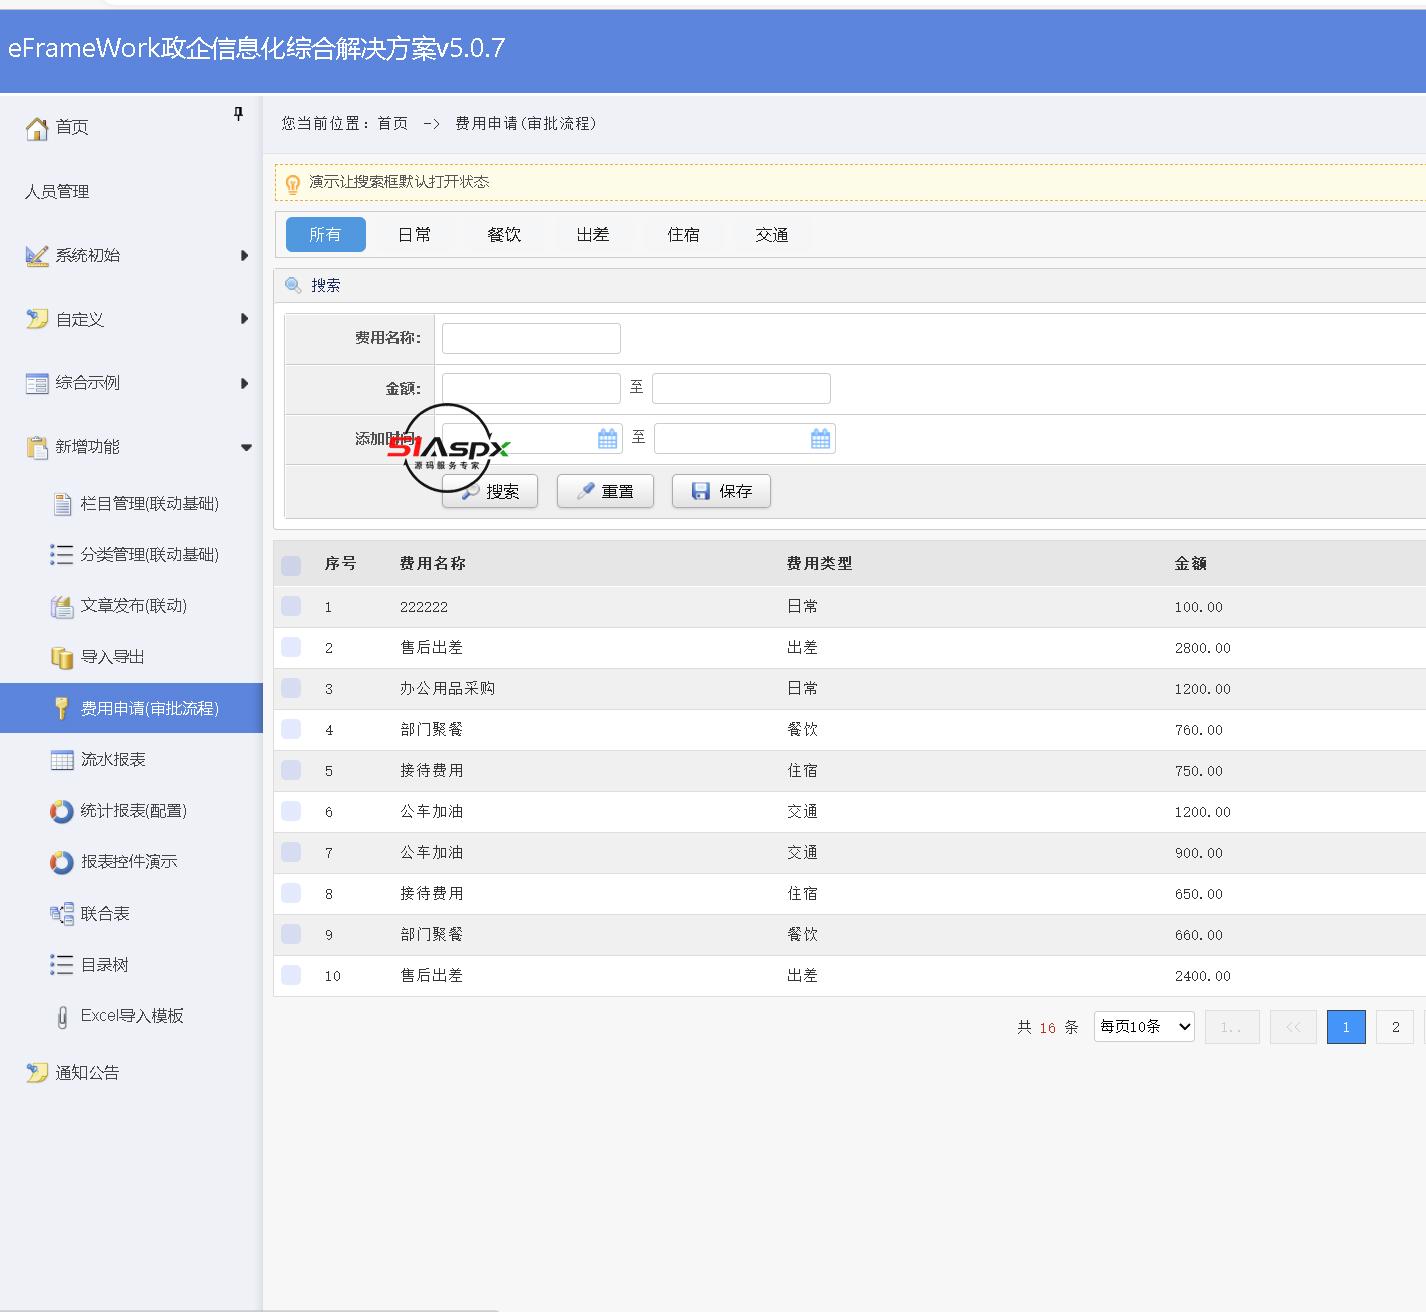Check the row 10 售后出差 checkbox
The width and height of the screenshot is (1426, 1312).
[291, 975]
